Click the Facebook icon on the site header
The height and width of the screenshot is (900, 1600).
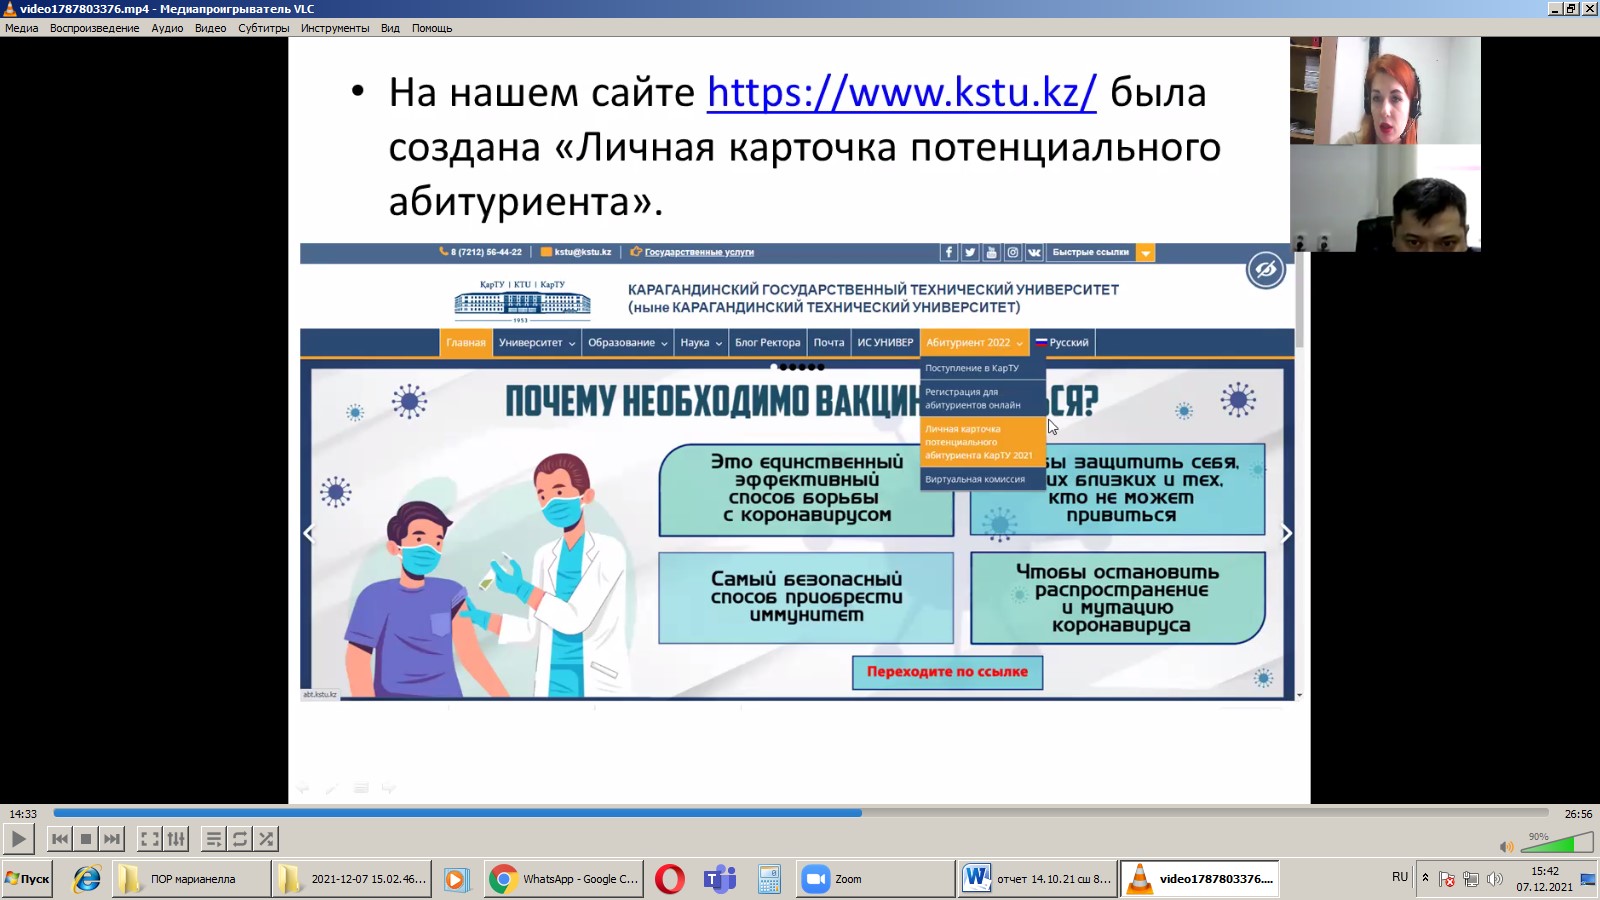point(949,252)
